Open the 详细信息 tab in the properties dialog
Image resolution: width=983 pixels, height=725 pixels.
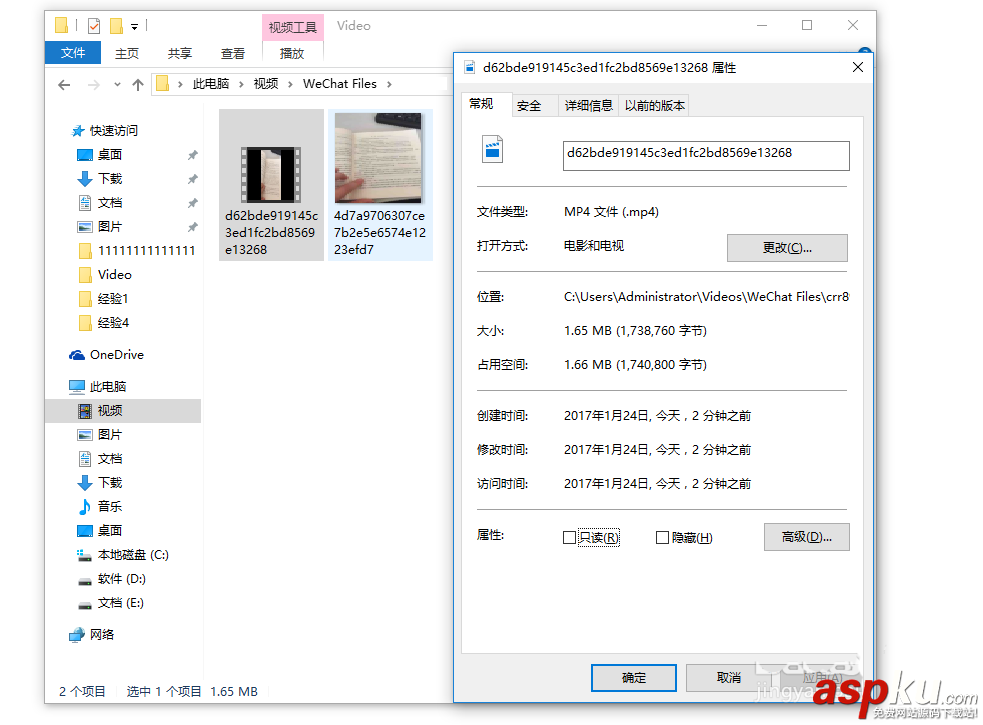pyautogui.click(x=588, y=104)
